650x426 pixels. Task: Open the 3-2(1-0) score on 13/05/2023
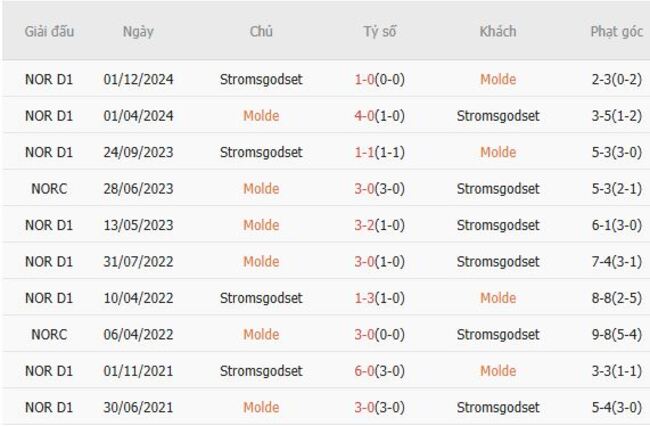click(379, 225)
